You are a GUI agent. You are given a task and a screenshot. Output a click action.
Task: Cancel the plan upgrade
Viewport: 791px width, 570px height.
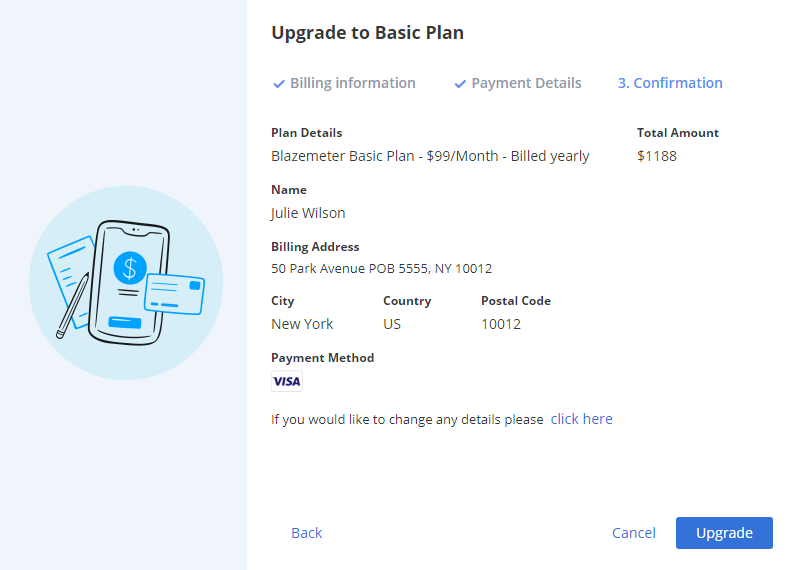(x=634, y=533)
